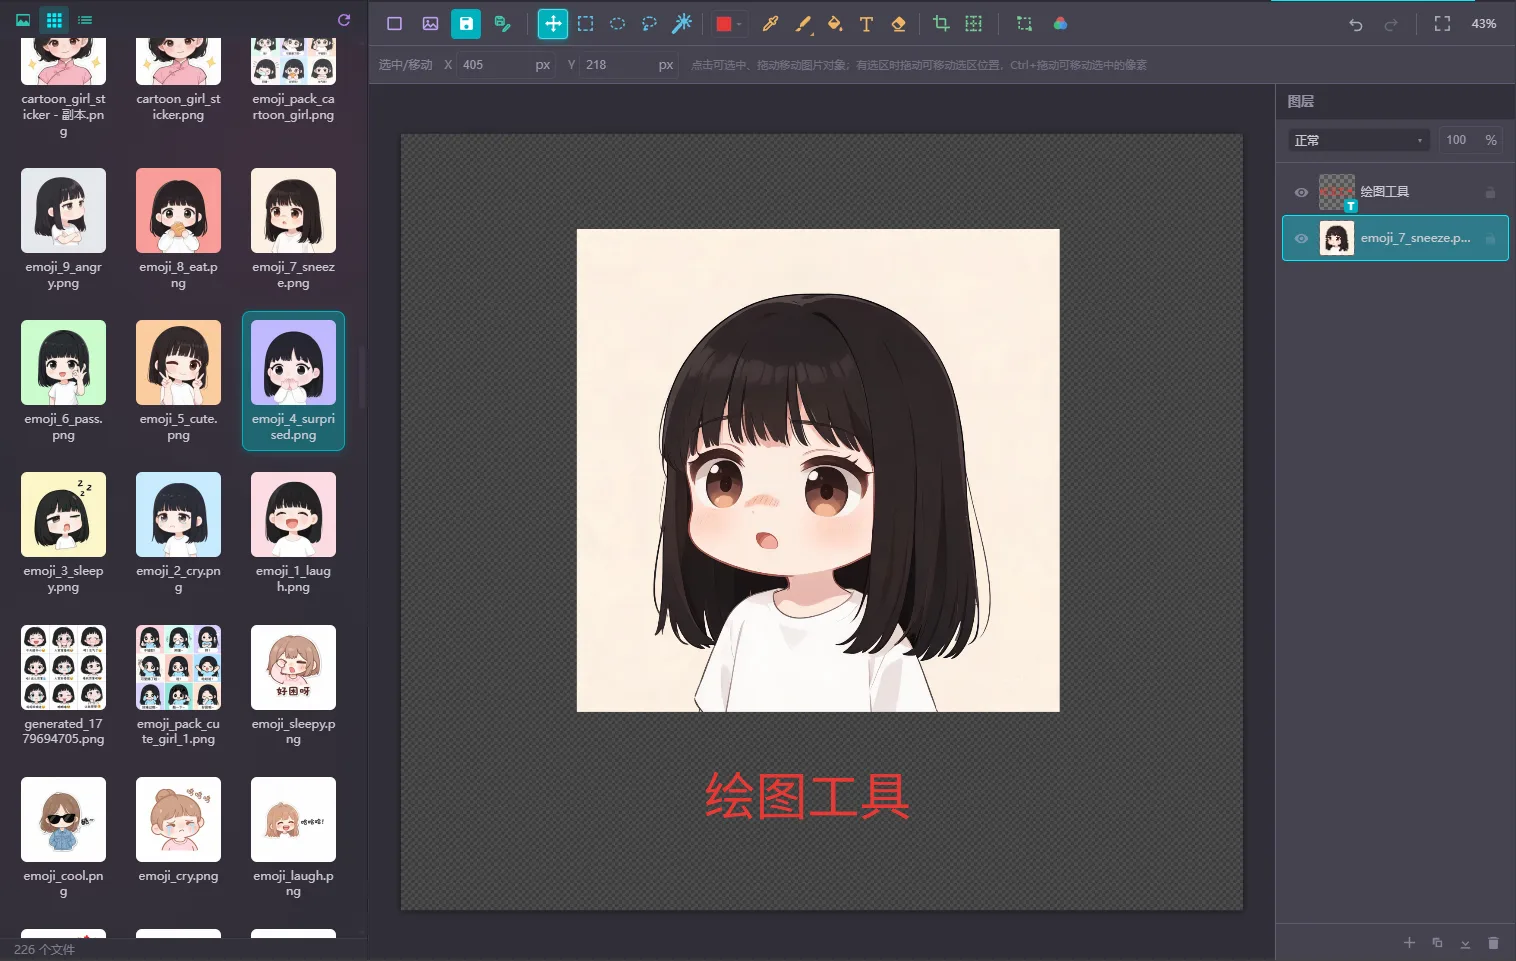The width and height of the screenshot is (1516, 961).
Task: Lock the emoji_7_sneeze layer
Action: click(x=1490, y=239)
